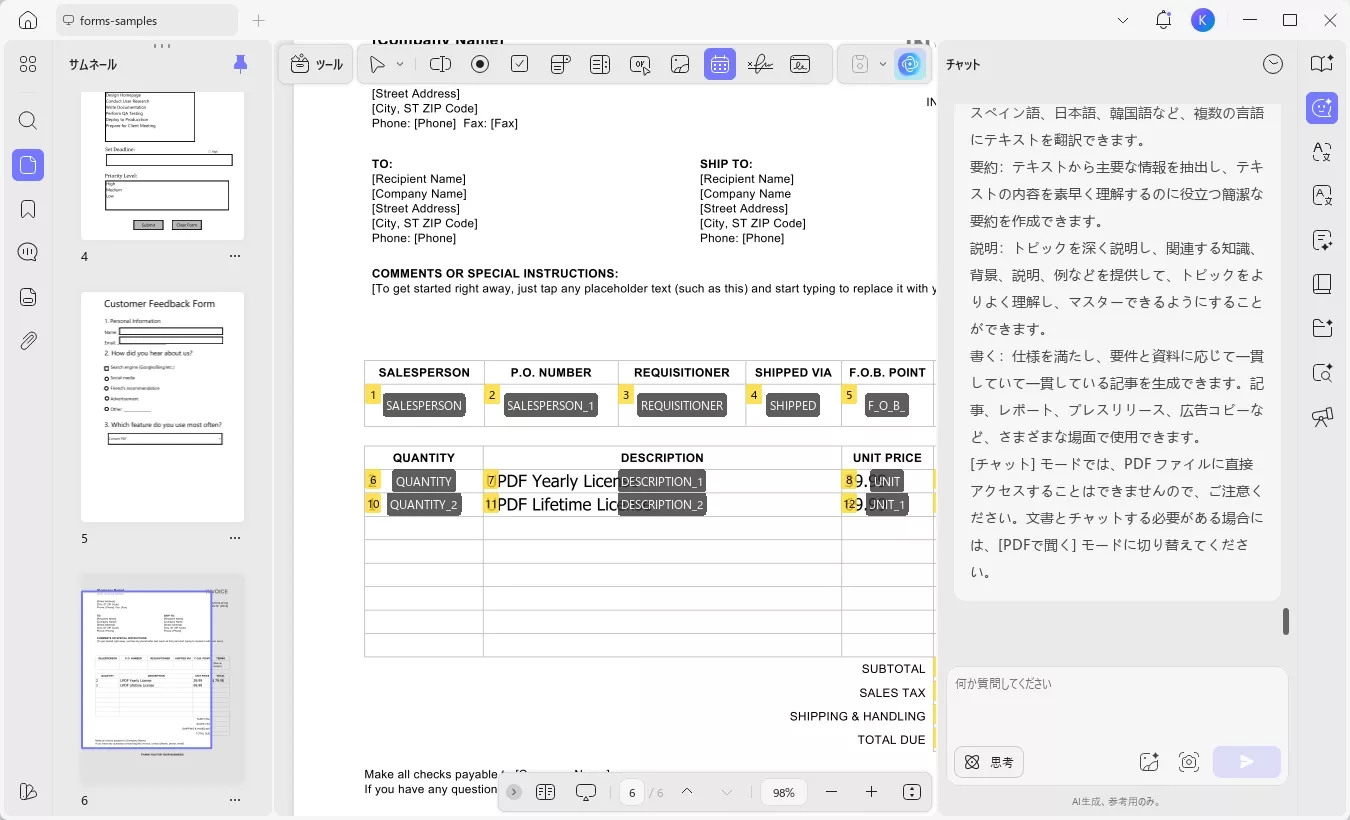This screenshot has height=820, width=1350.
Task: Open notifications bell icon
Action: pyautogui.click(x=1163, y=20)
